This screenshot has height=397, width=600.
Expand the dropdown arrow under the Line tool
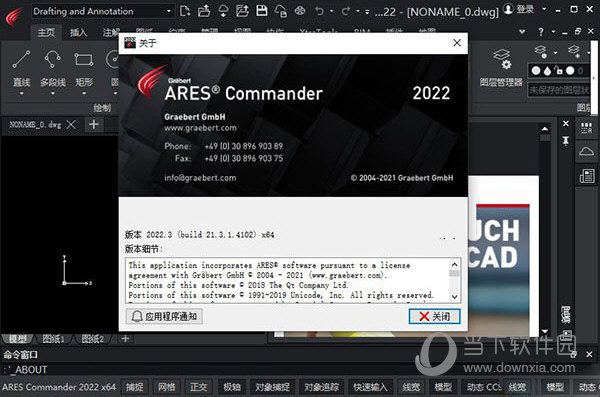tap(21, 93)
